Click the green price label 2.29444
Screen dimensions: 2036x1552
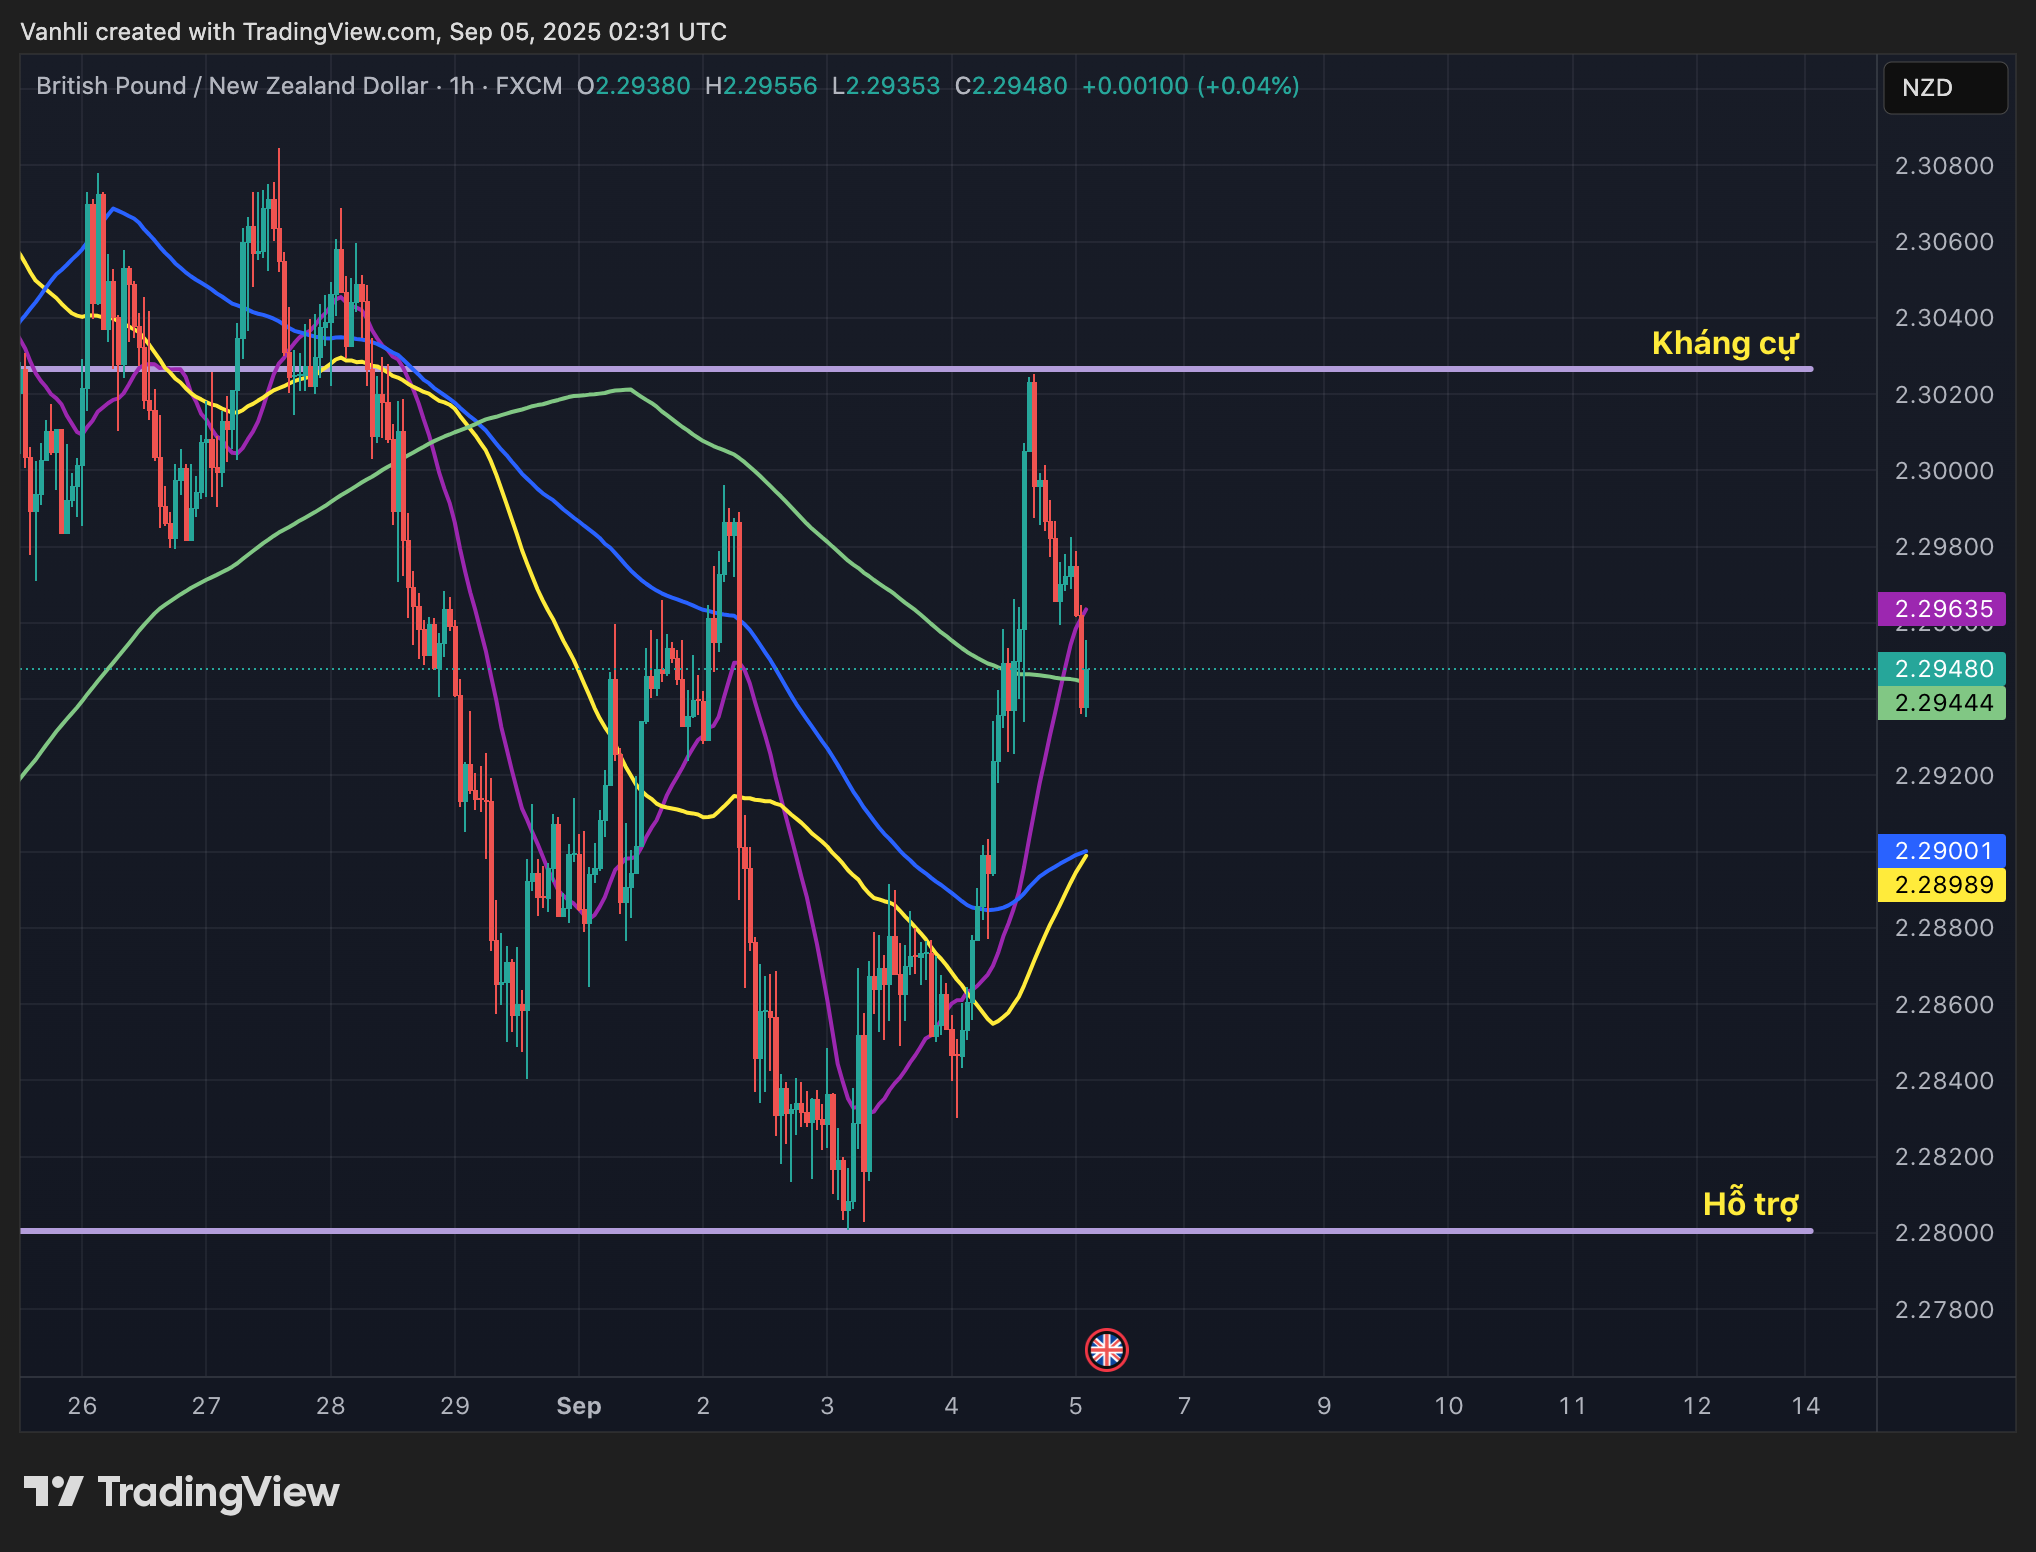1942,703
